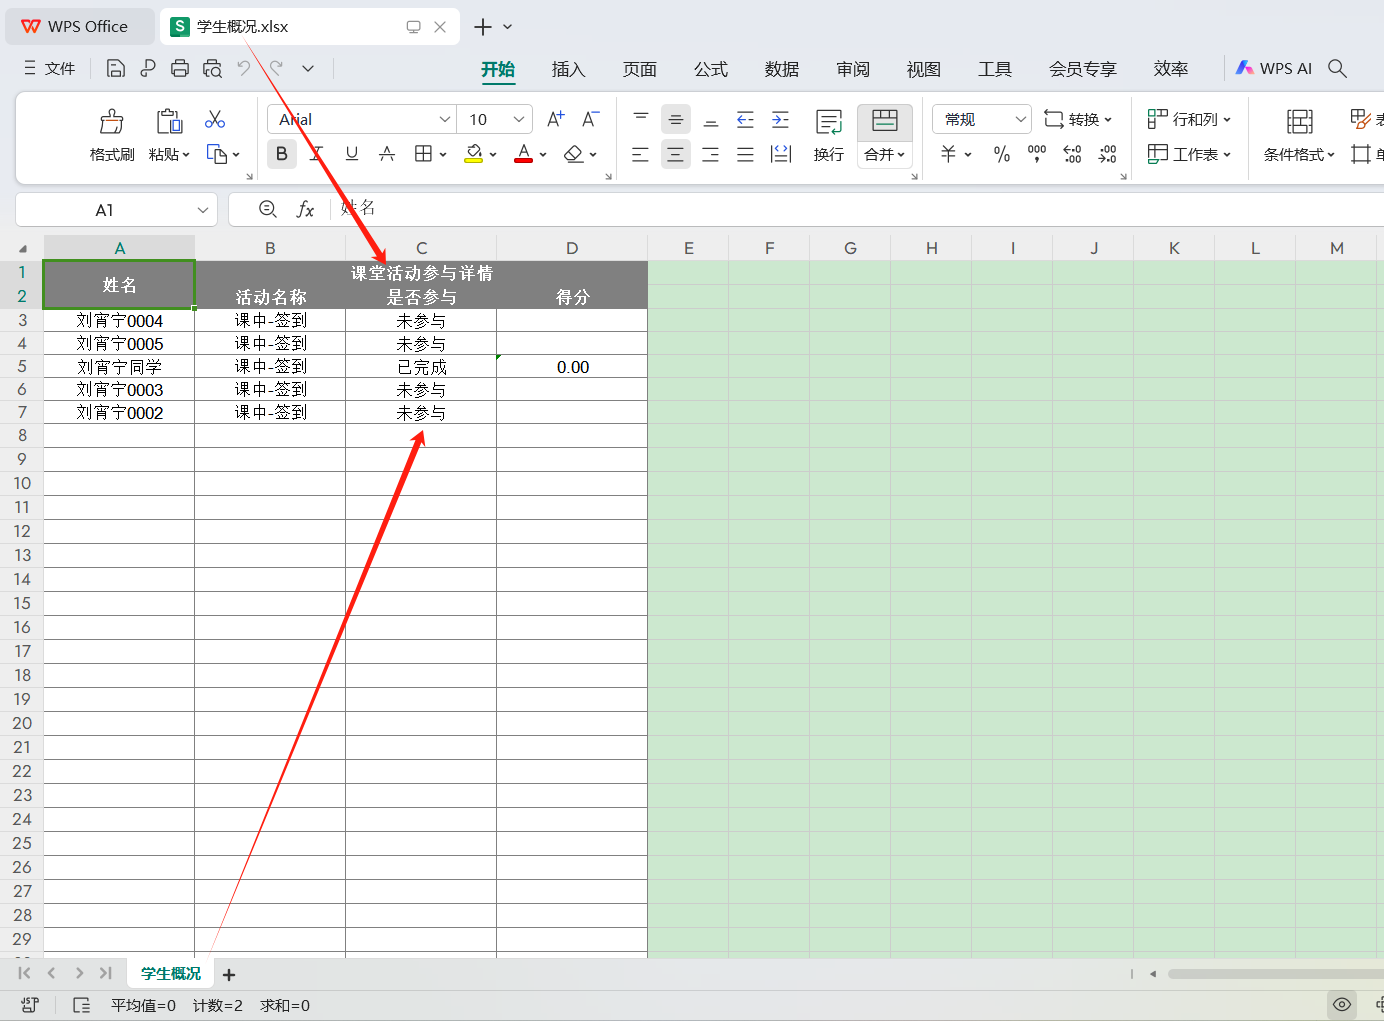Apply the red font color swatch
Screen dimensions: 1384x1021
tap(523, 154)
